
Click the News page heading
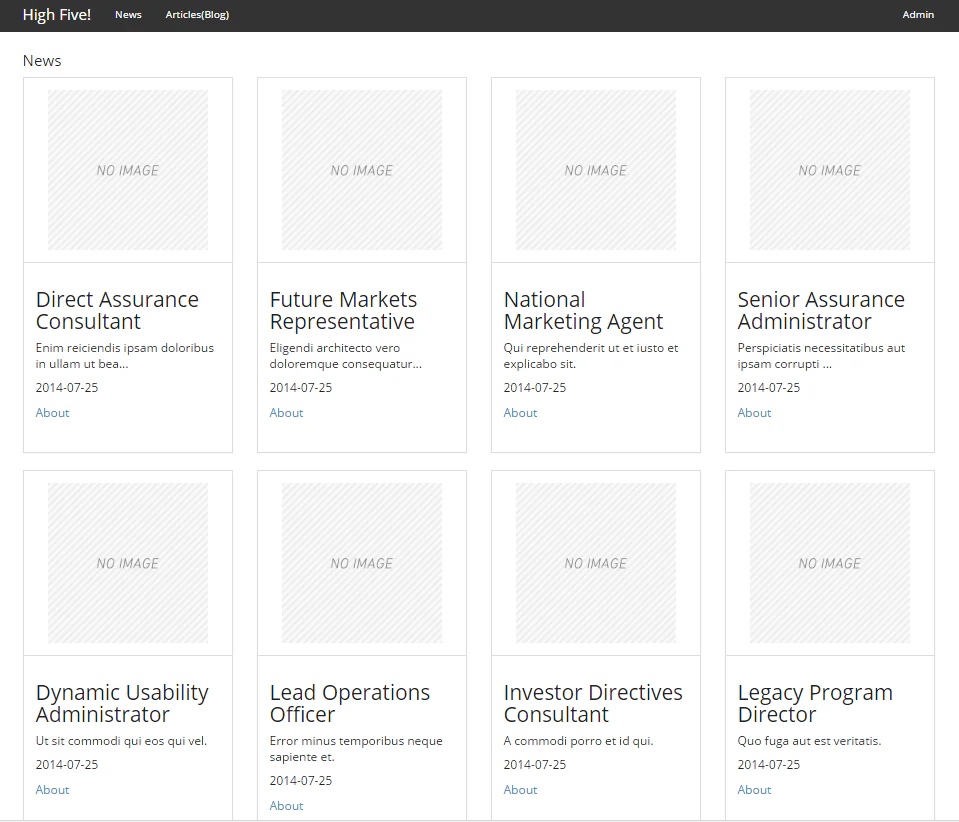pyautogui.click(x=42, y=61)
